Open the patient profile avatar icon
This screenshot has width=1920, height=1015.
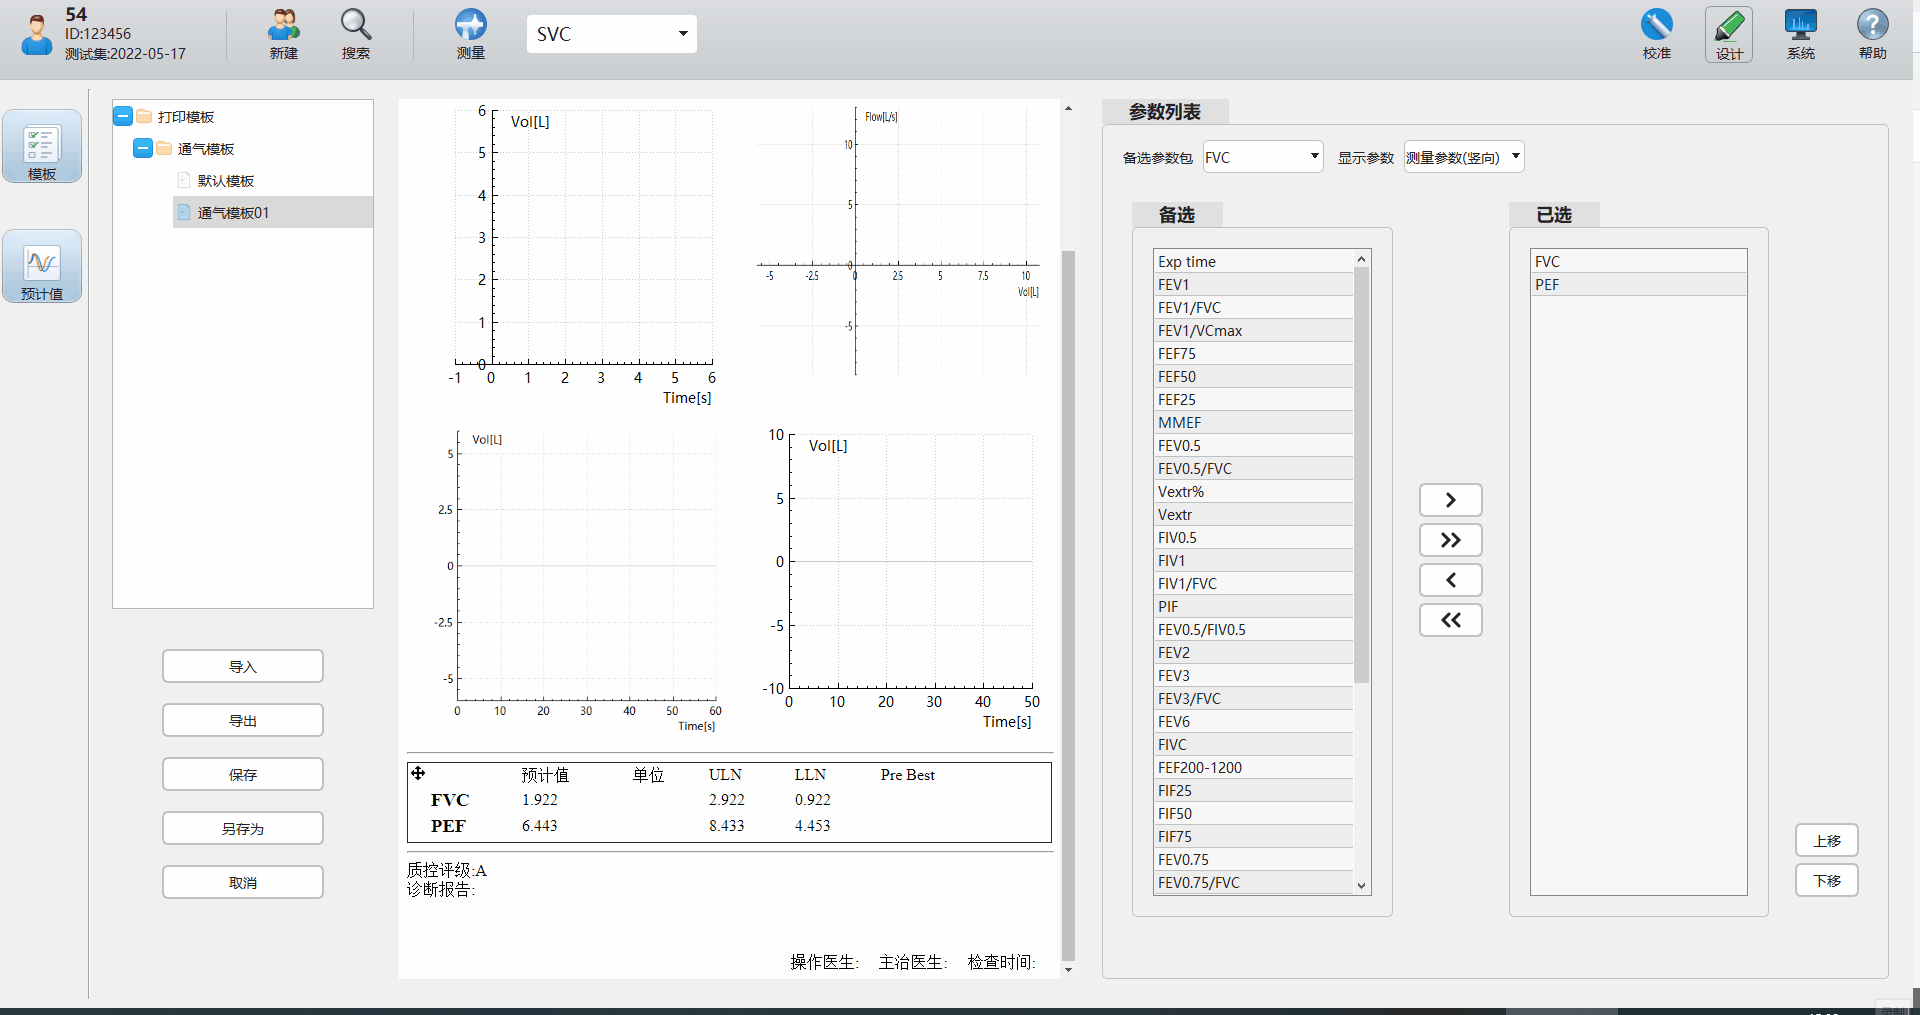(x=37, y=35)
